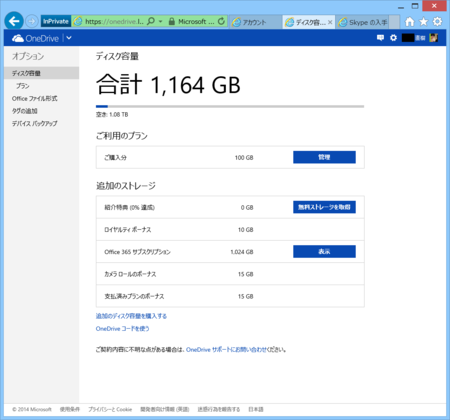Viewport: 450px width, 420px height.
Task: Click the address bar URL field
Action: tap(114, 22)
